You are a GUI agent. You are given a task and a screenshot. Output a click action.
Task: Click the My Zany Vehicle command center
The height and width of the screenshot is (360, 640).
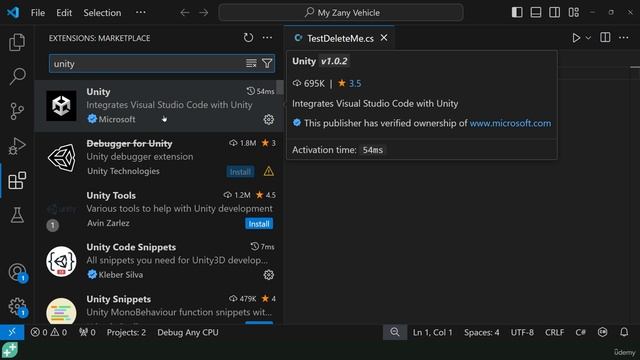(341, 13)
